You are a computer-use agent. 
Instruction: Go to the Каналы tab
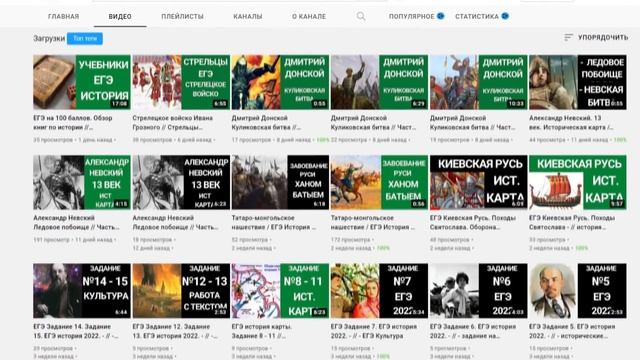coord(248,16)
